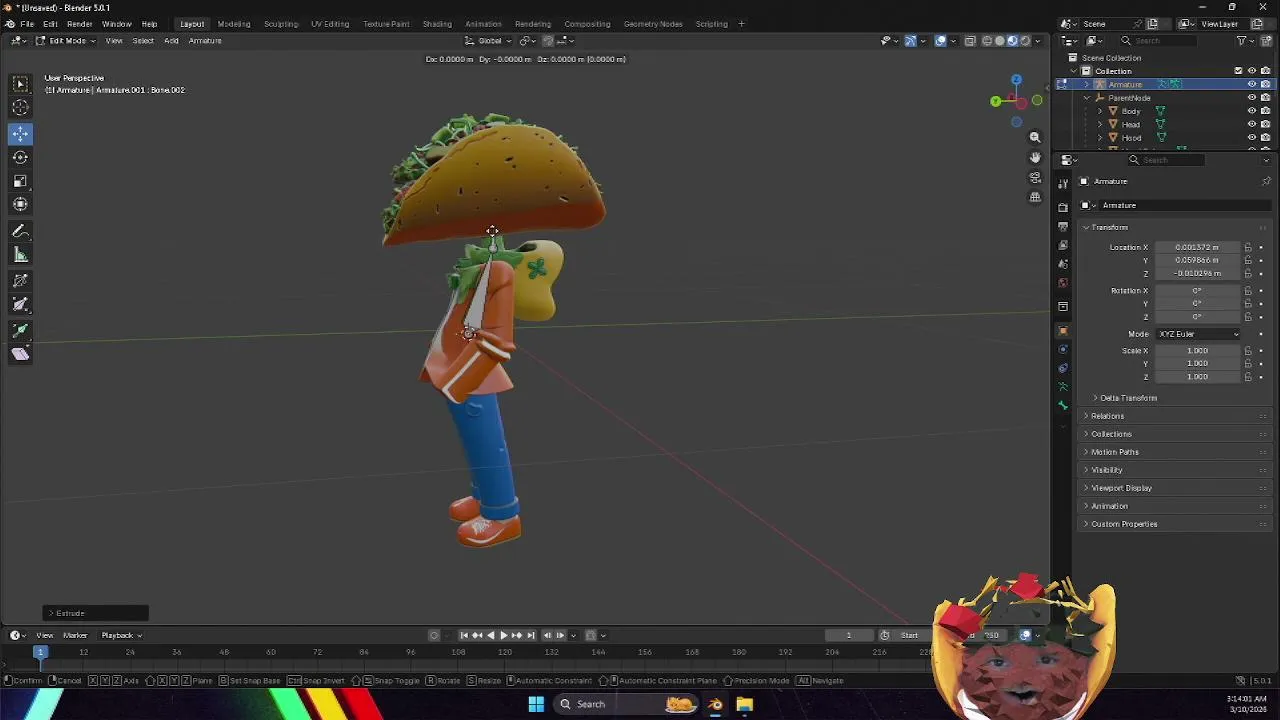Open the Tool properties tab icon
Viewport: 1280px width, 720px height.
tap(1063, 183)
